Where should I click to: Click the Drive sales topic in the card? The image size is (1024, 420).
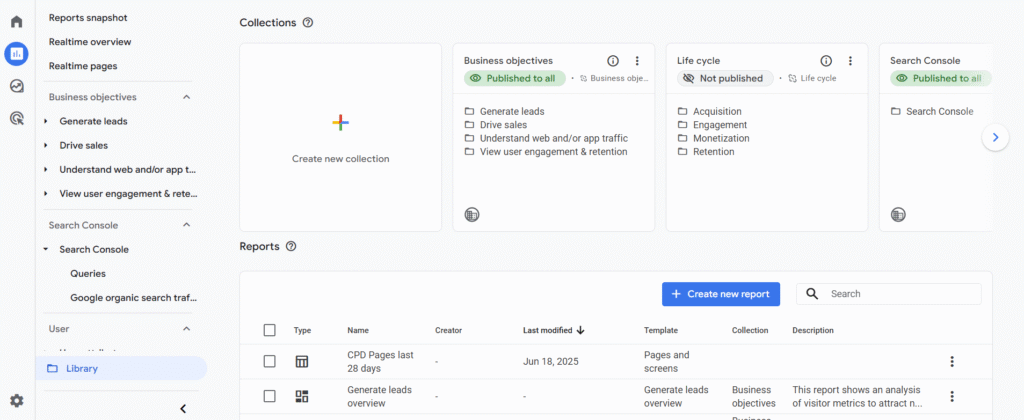pyautogui.click(x=504, y=125)
